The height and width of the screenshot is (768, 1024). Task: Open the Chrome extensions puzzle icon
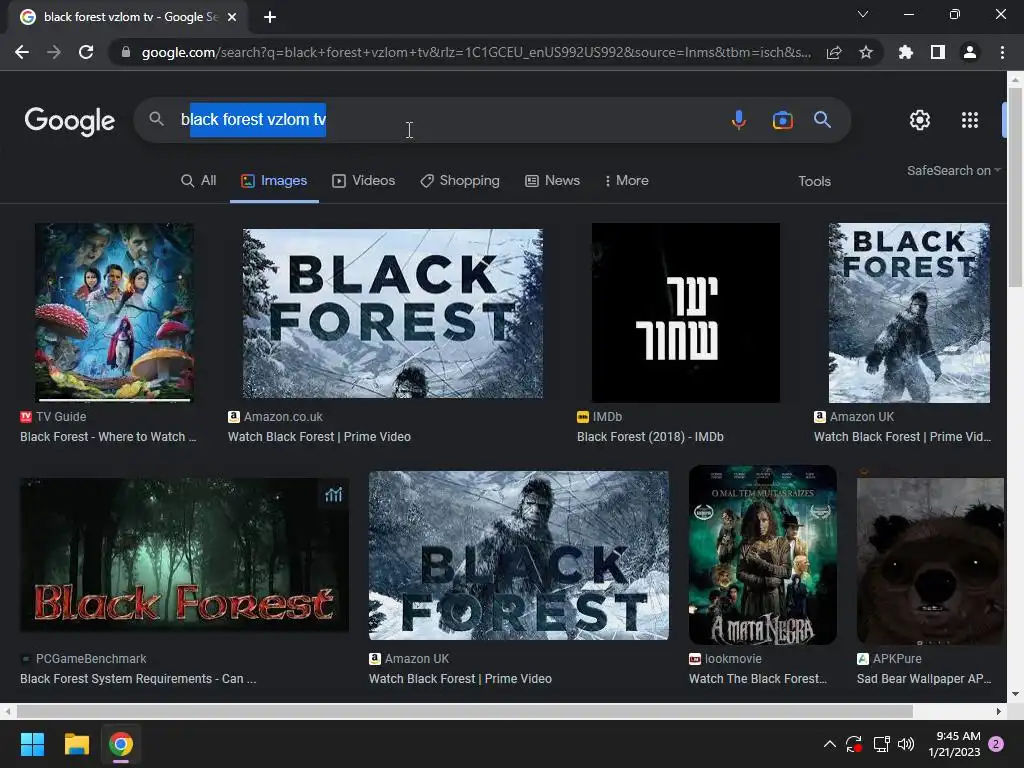(906, 52)
